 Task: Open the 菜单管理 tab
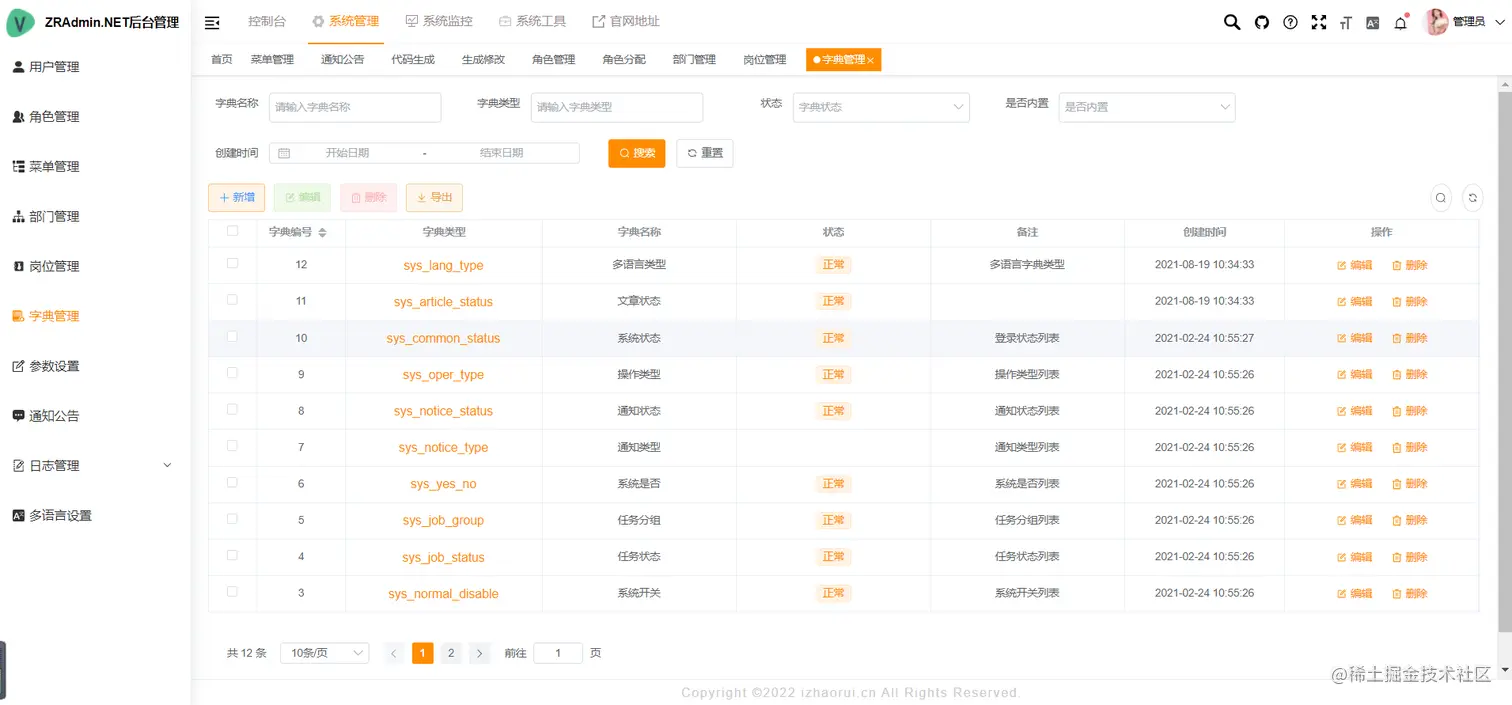point(272,60)
